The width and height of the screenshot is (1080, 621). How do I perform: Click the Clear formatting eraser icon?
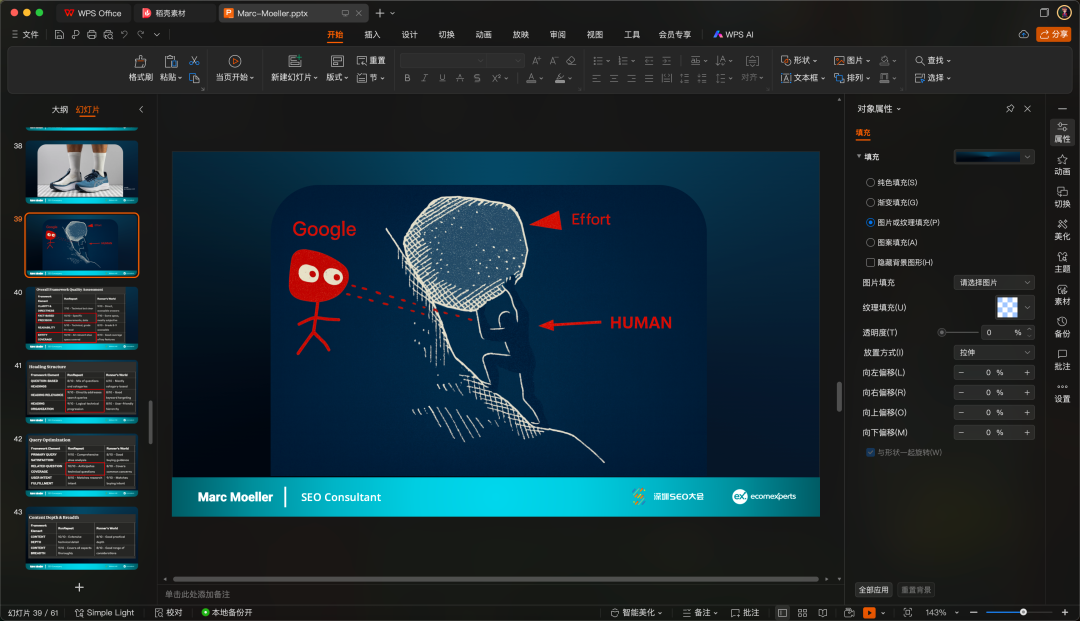(570, 61)
